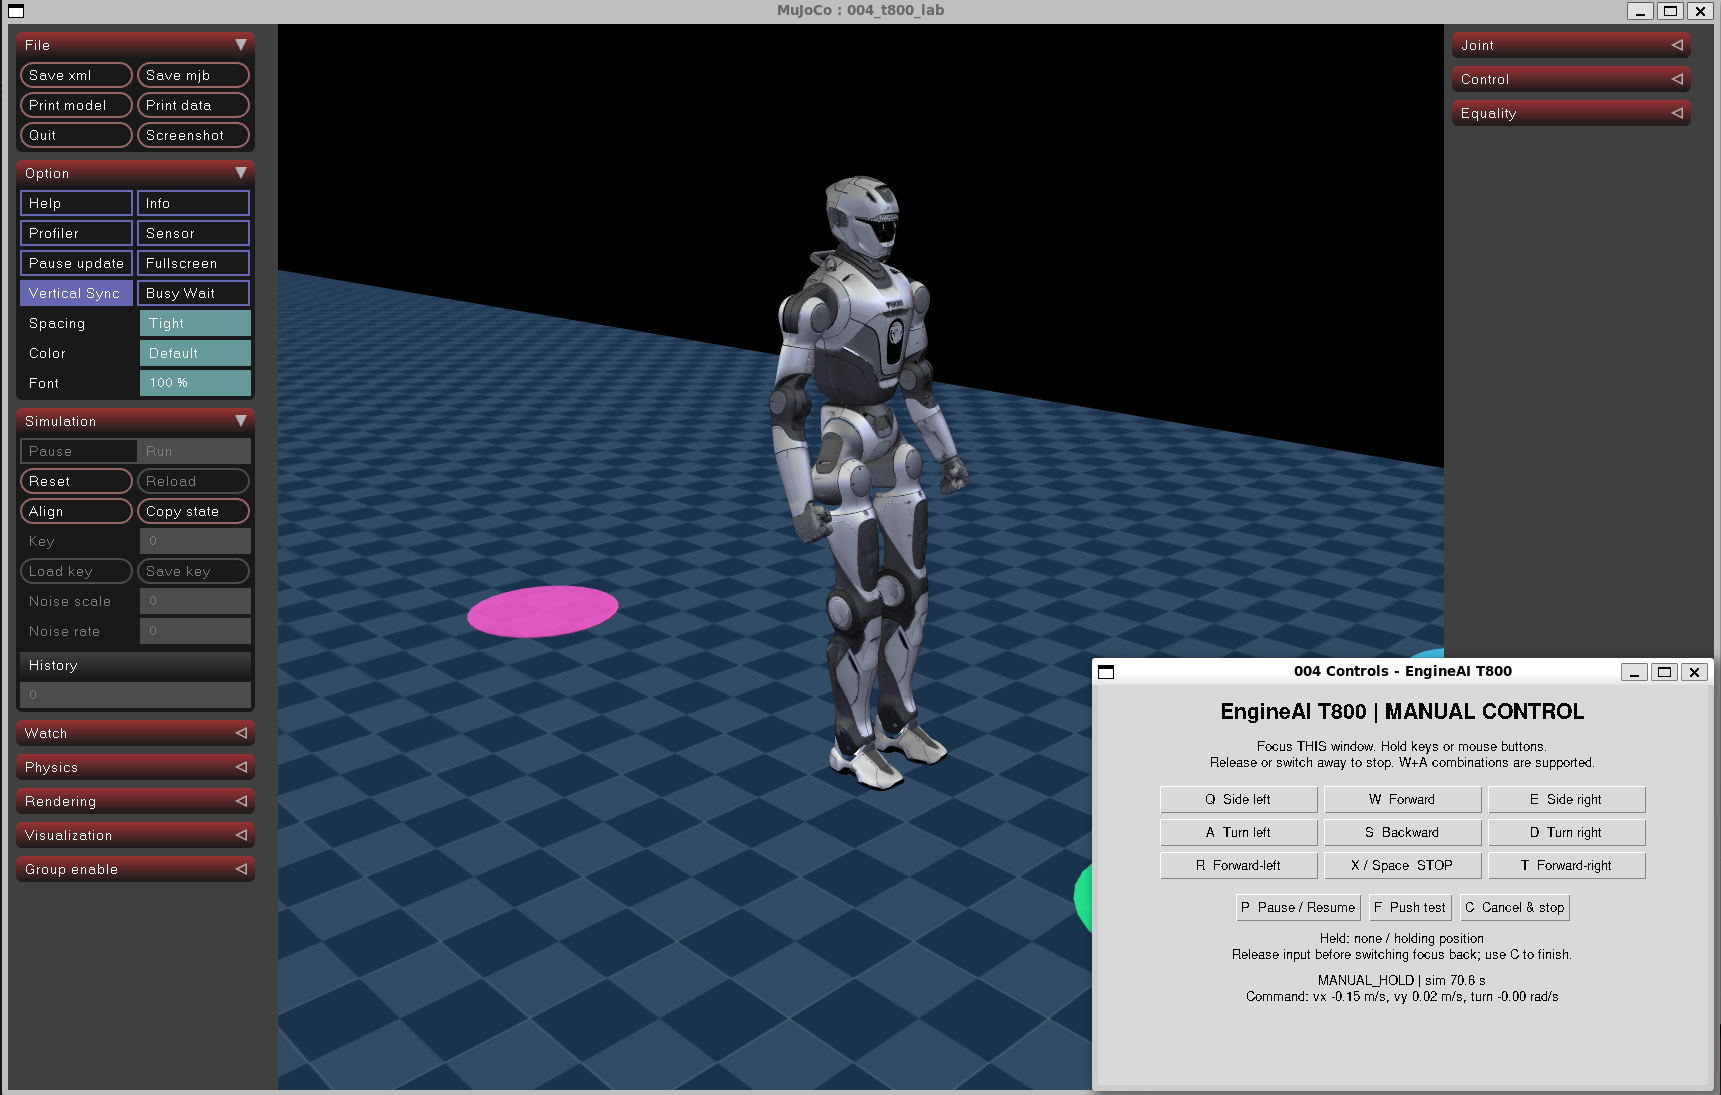Adjust the Noise rate slider
The height and width of the screenshot is (1095, 1721).
195,631
